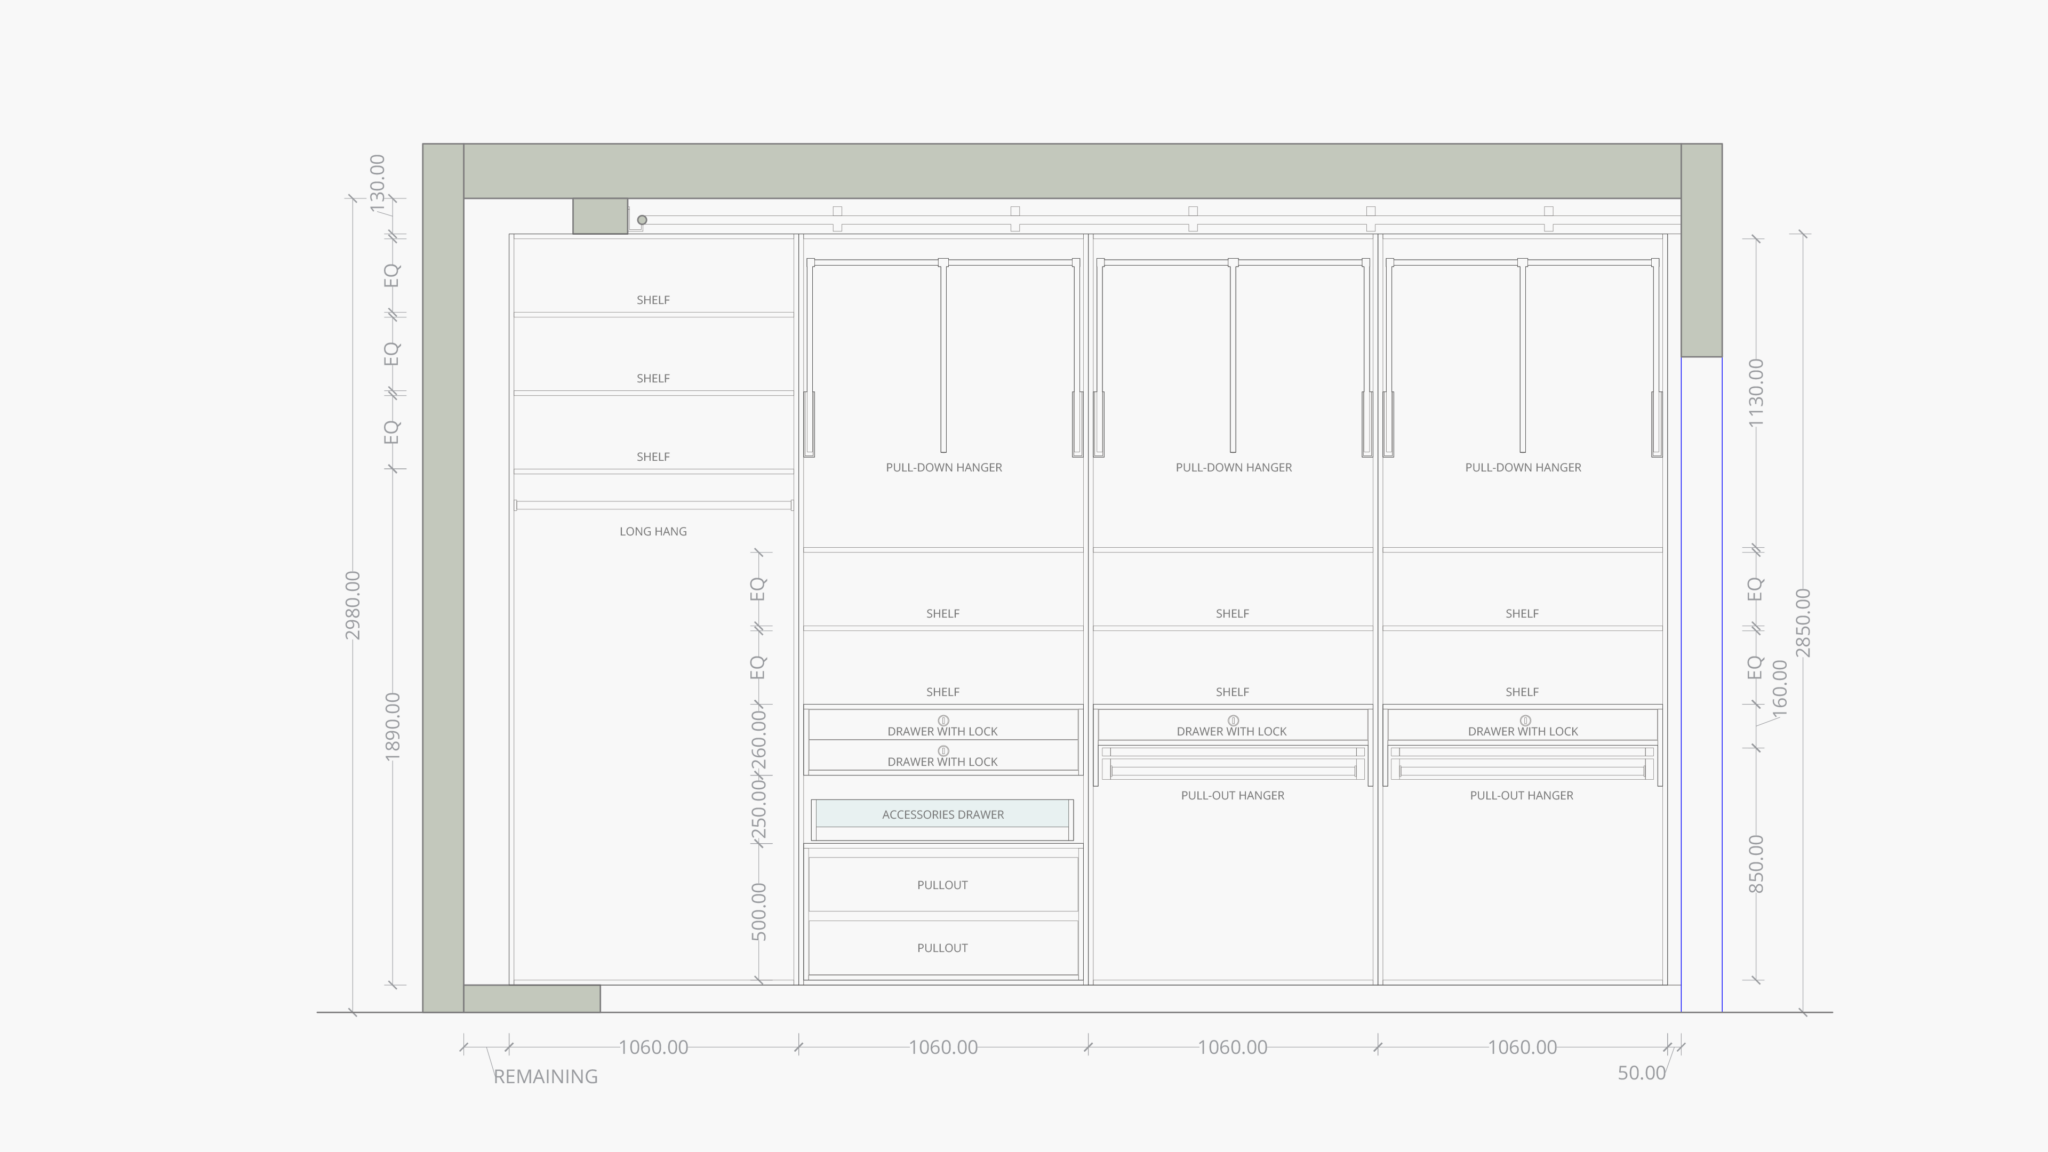Click the 1130.00 dimension text
This screenshot has height=1152, width=2048.
pos(1756,392)
